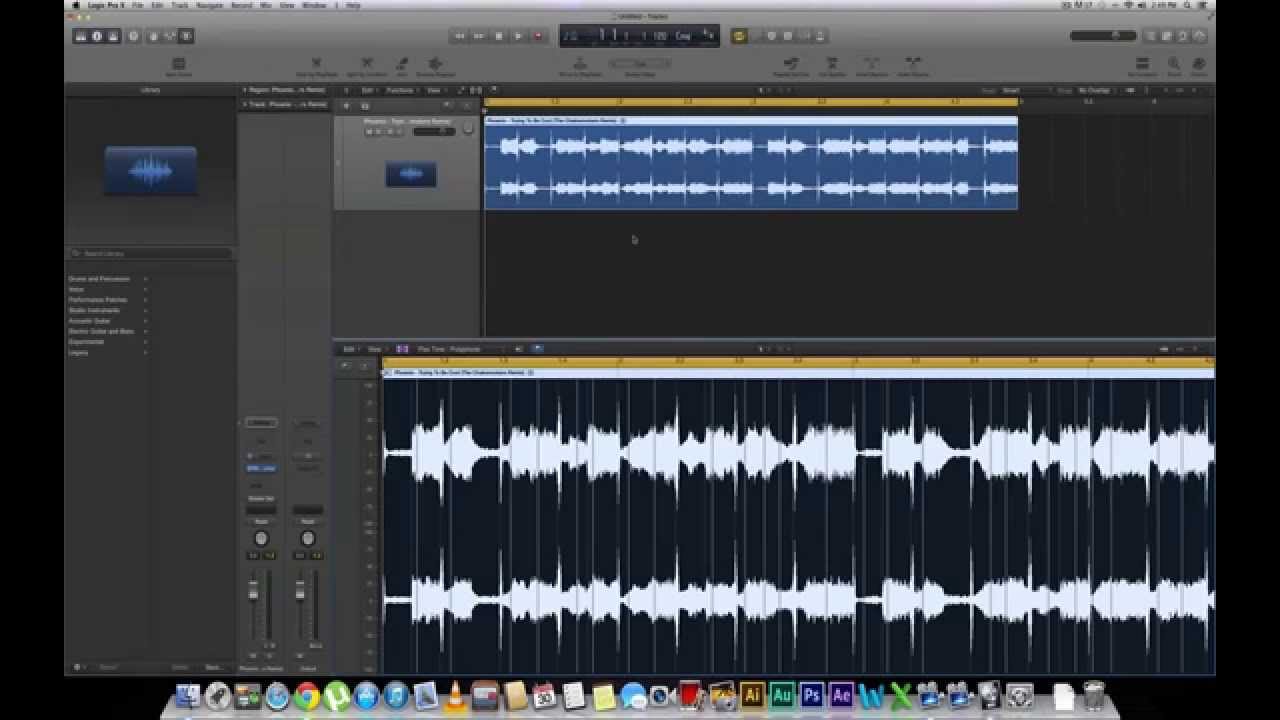1280x720 pixels.
Task: Click Split by Locators toolbar icon
Action: pos(367,66)
